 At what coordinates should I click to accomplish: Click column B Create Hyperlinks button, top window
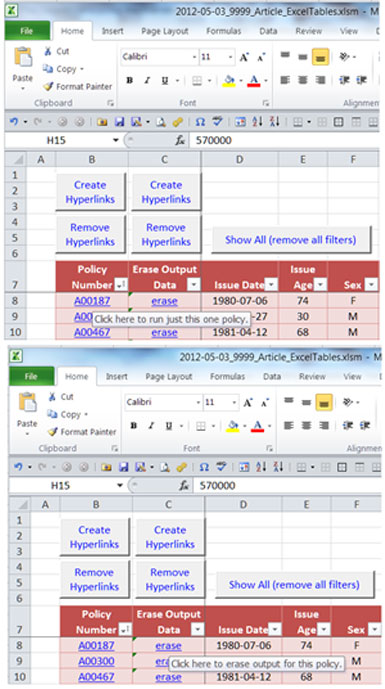91,192
